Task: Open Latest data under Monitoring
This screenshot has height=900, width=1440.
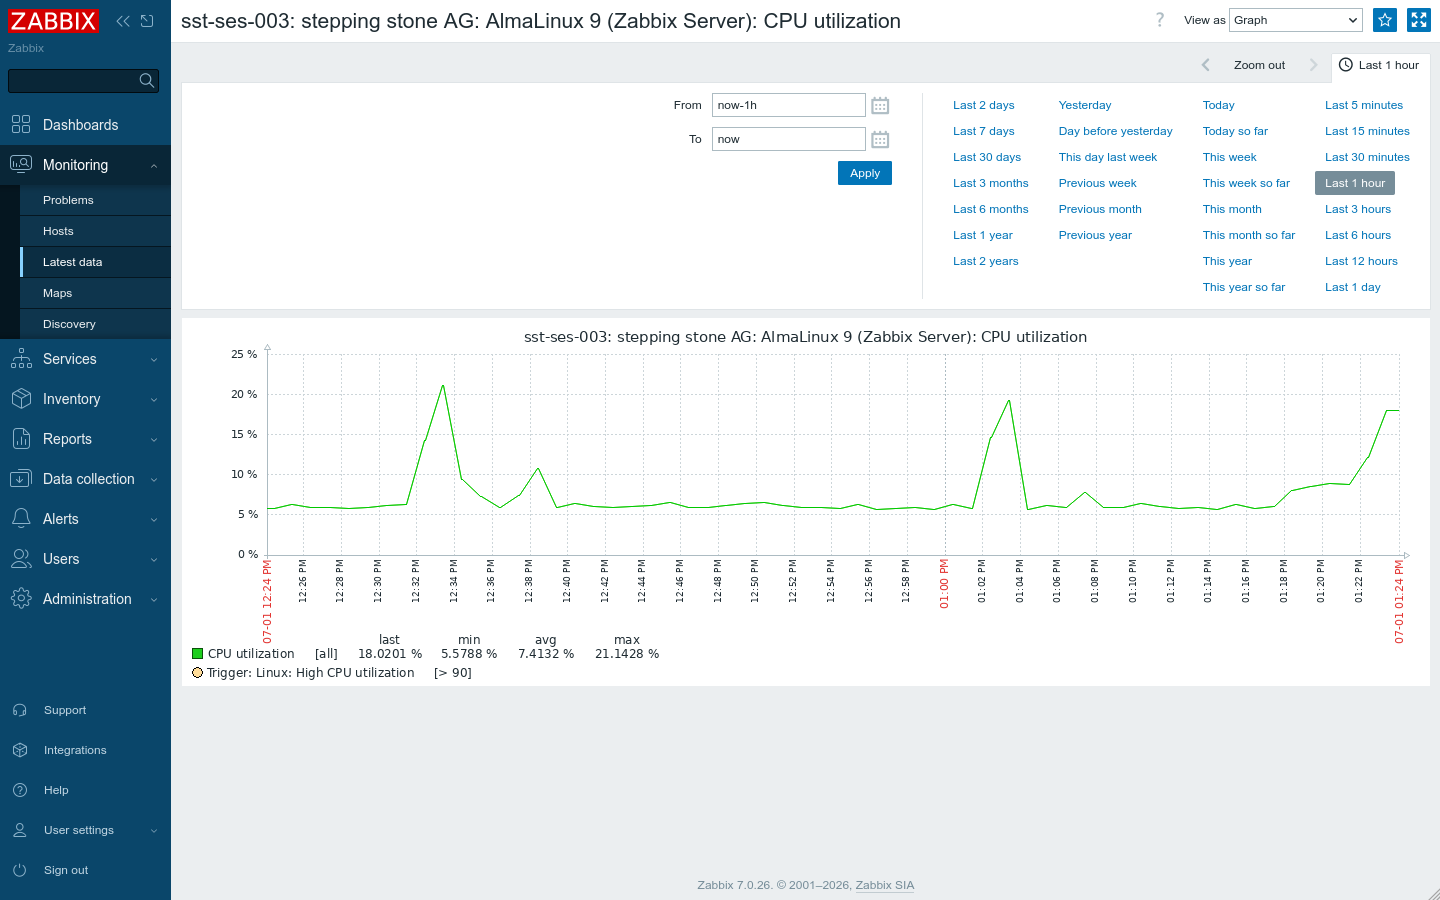Action: coord(95,262)
